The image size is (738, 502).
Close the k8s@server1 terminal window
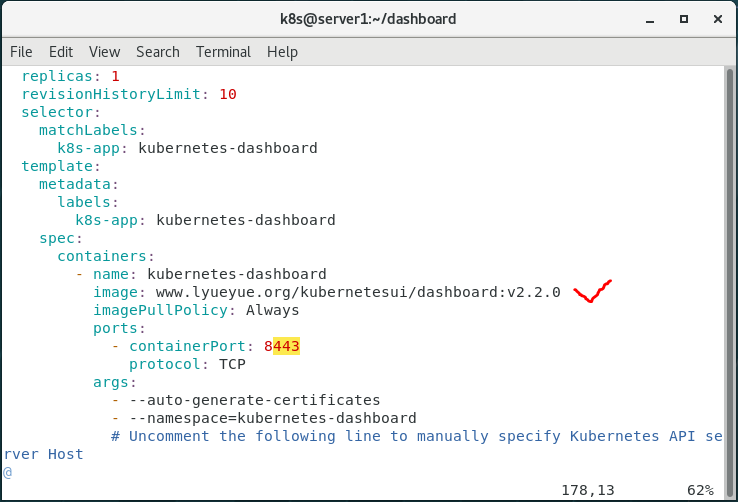(x=718, y=19)
